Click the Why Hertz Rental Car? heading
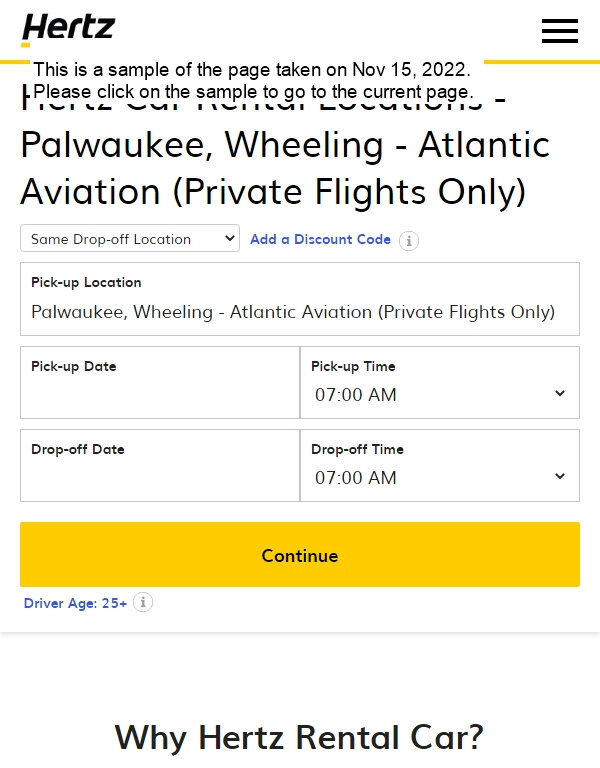 pos(299,737)
